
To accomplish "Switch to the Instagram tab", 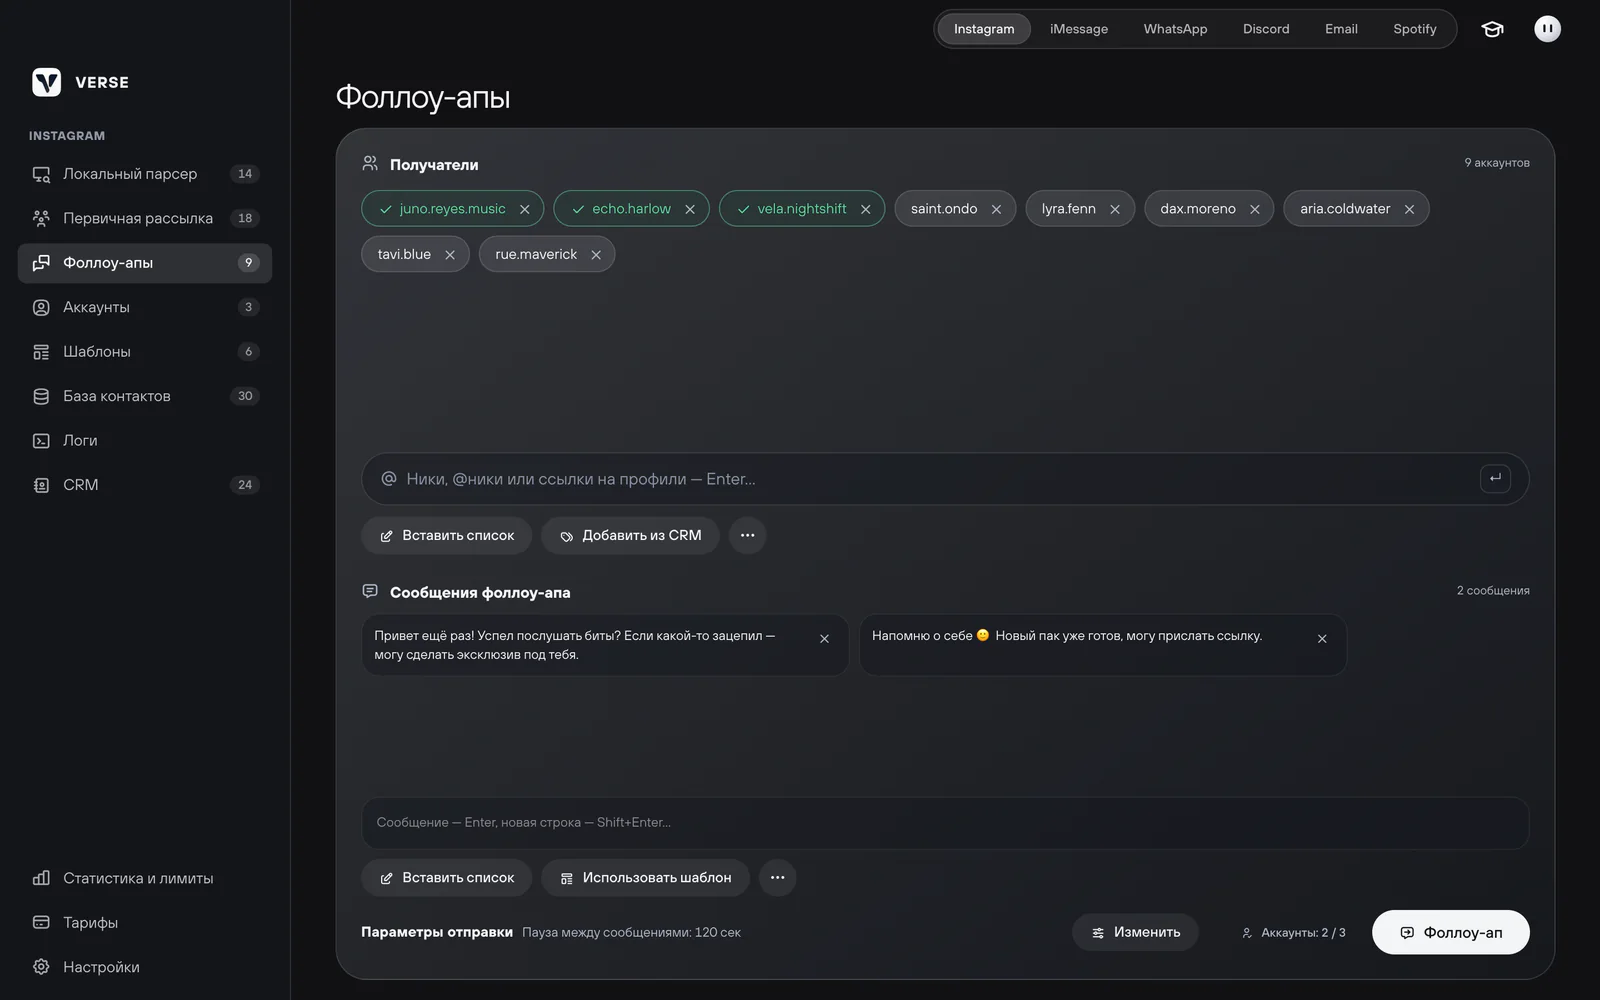I will 984,29.
